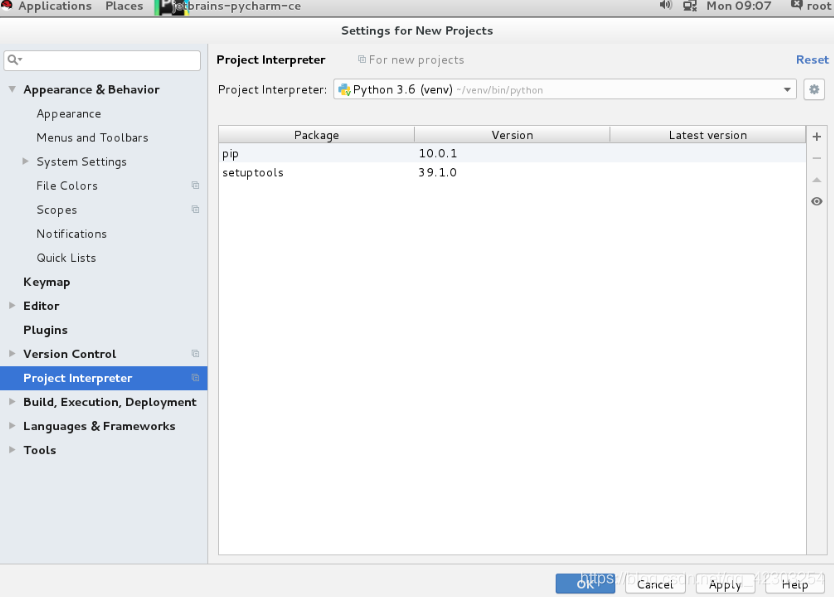
Task: Open interpreter settings gear menu
Action: [x=814, y=89]
